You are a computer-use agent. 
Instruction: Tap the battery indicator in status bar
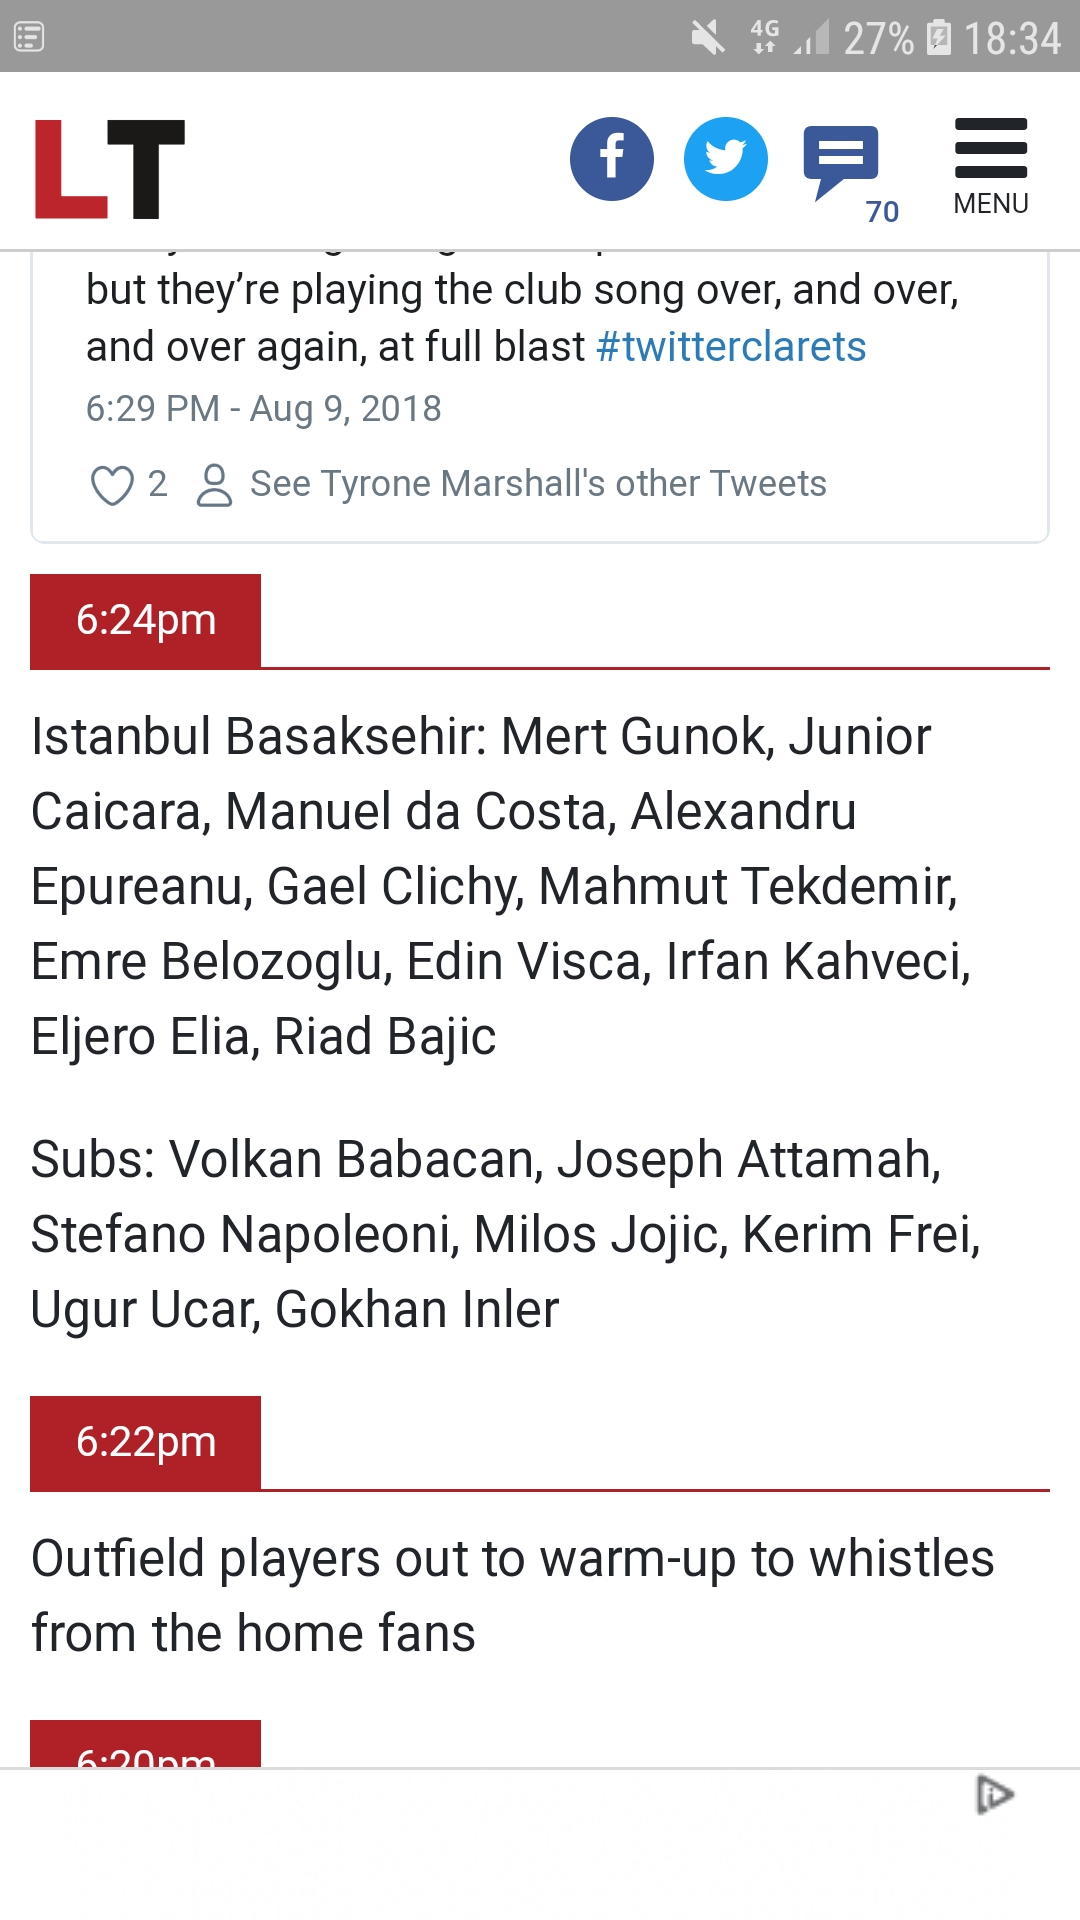point(938,38)
